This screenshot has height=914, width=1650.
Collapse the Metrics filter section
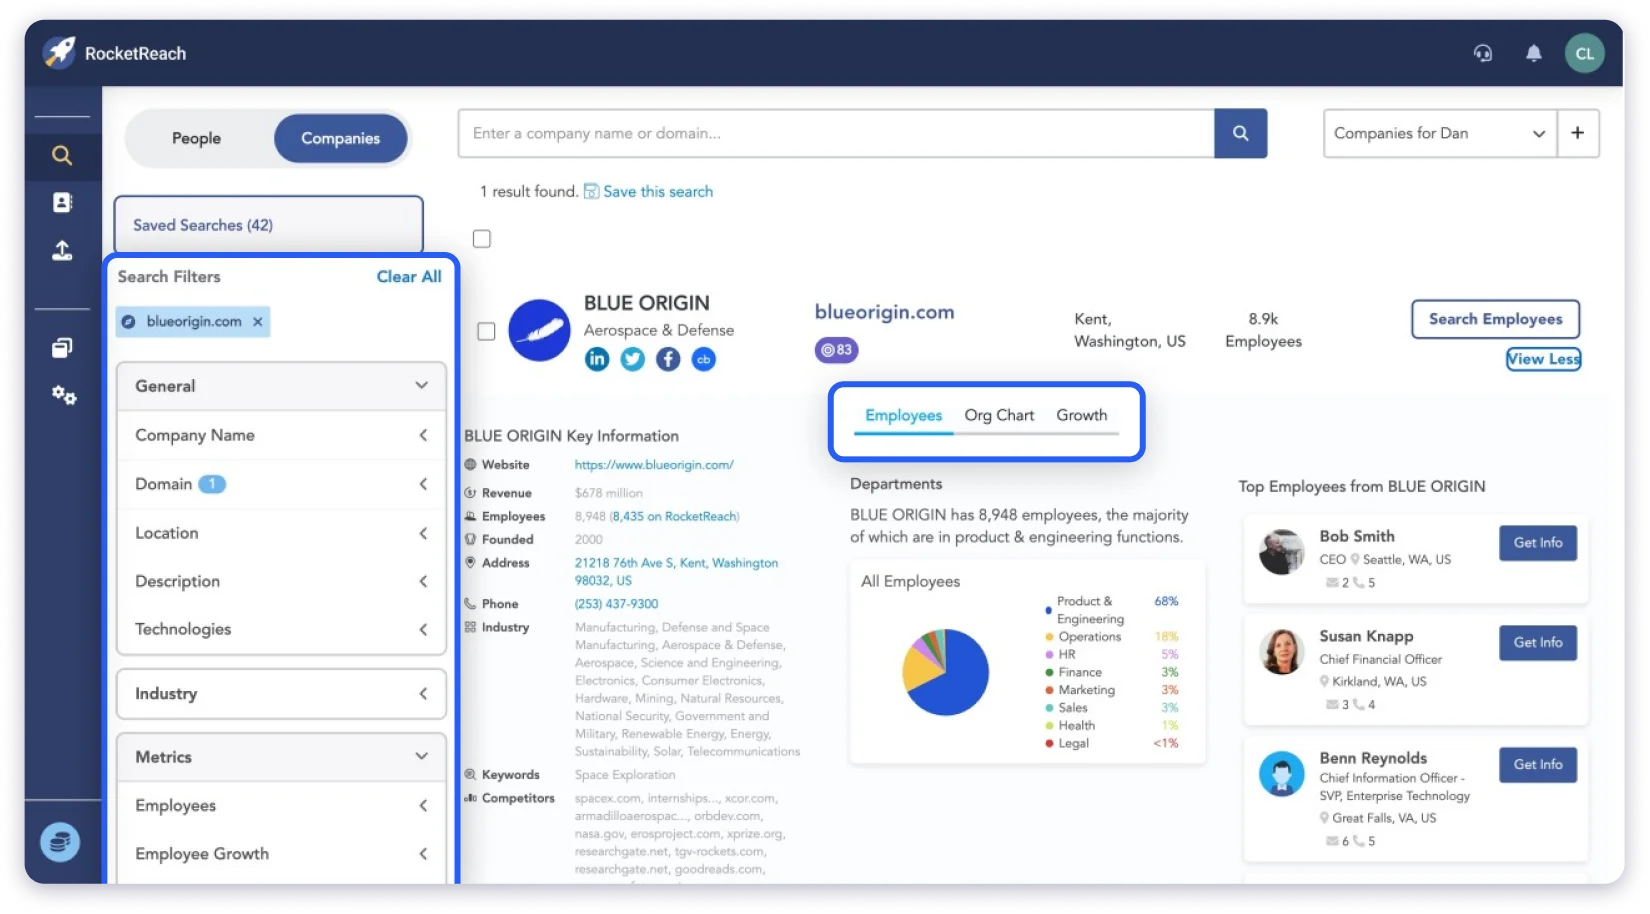click(281, 757)
